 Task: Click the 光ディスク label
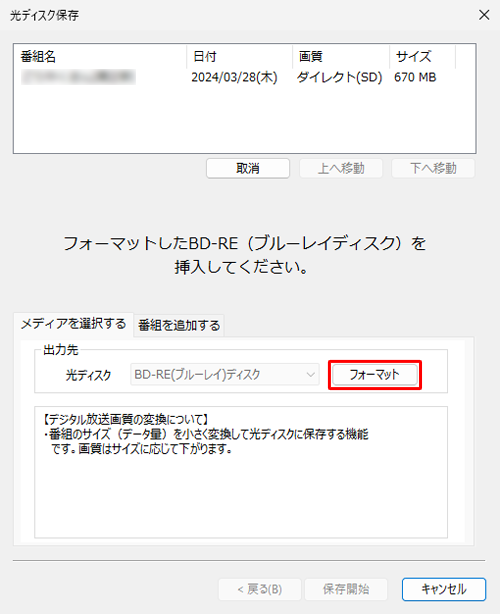click(88, 375)
